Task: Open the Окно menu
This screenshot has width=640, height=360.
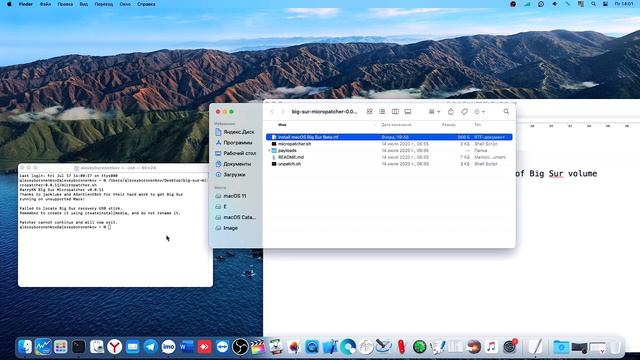Action: 125,4
